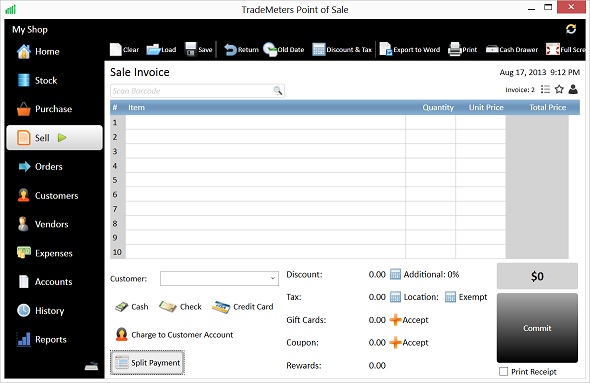Image resolution: width=590 pixels, height=383 pixels.
Task: Click the refresh sync icon top right
Action: click(571, 29)
